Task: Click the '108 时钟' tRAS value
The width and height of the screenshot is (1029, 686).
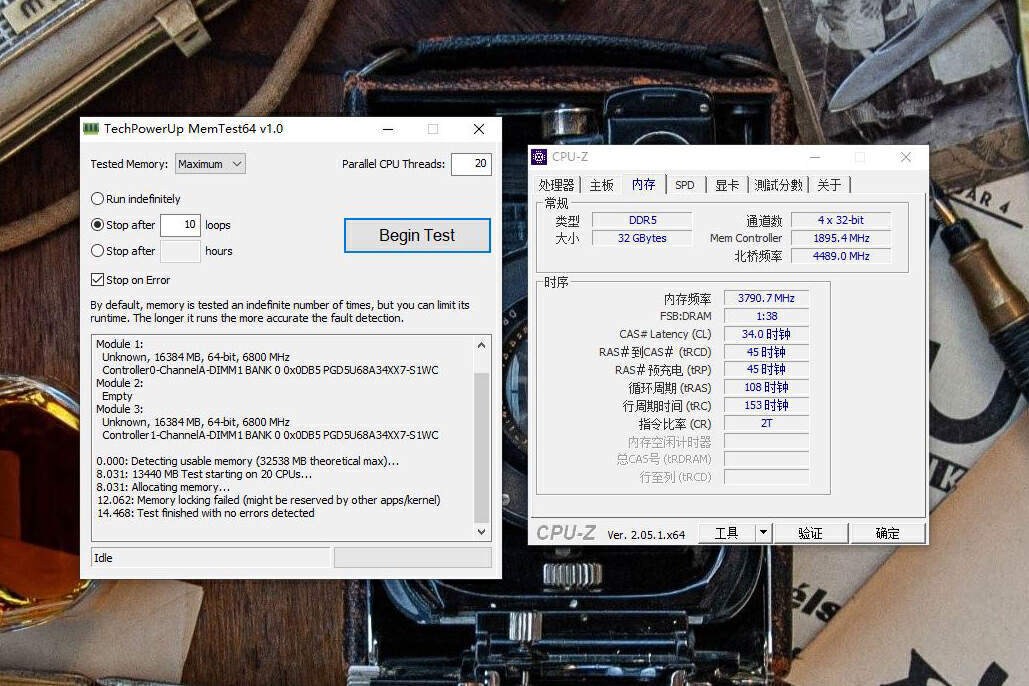Action: click(766, 387)
